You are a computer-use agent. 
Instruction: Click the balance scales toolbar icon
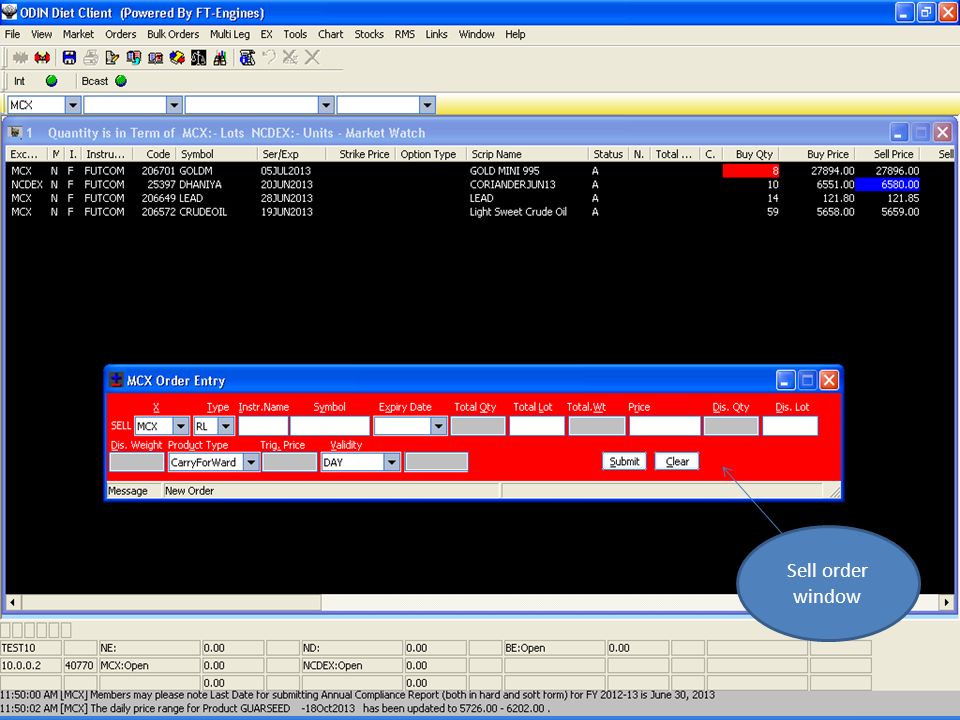click(198, 58)
